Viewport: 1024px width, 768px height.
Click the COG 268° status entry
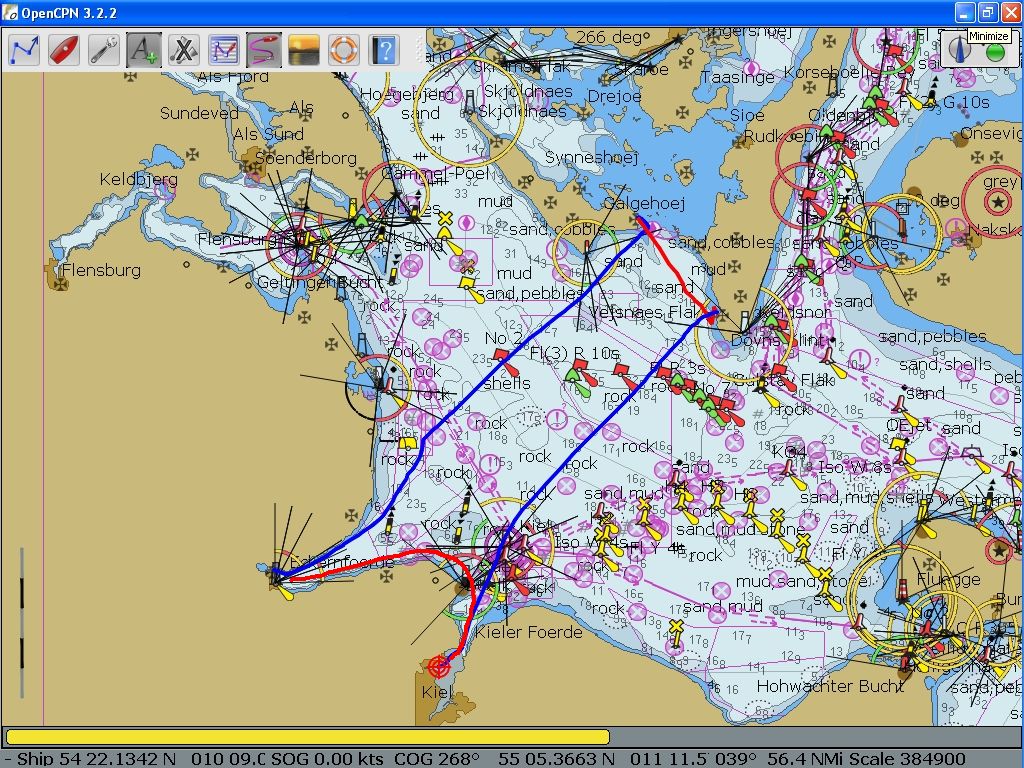[x=438, y=759]
